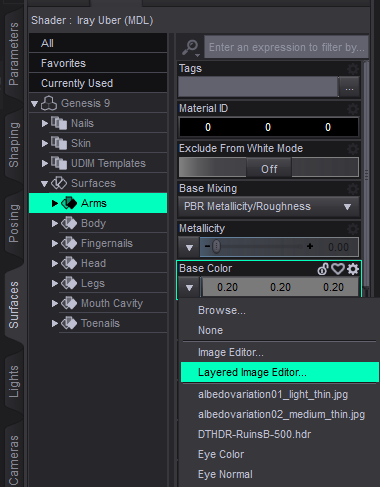This screenshot has height=487, width=380.
Task: Click the Mouth Cavity surface icon
Action: 69,303
